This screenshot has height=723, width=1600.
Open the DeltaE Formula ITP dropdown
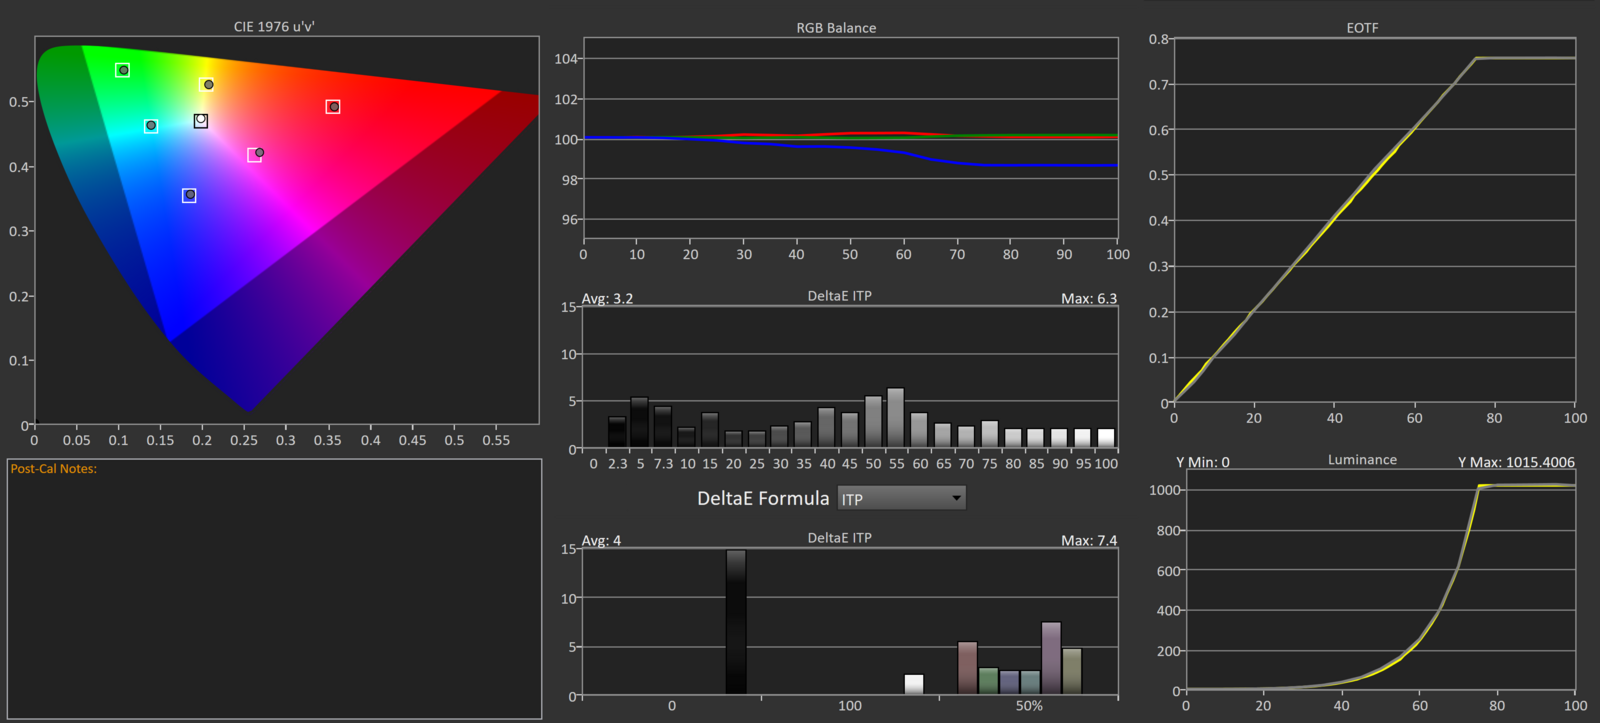coord(900,498)
